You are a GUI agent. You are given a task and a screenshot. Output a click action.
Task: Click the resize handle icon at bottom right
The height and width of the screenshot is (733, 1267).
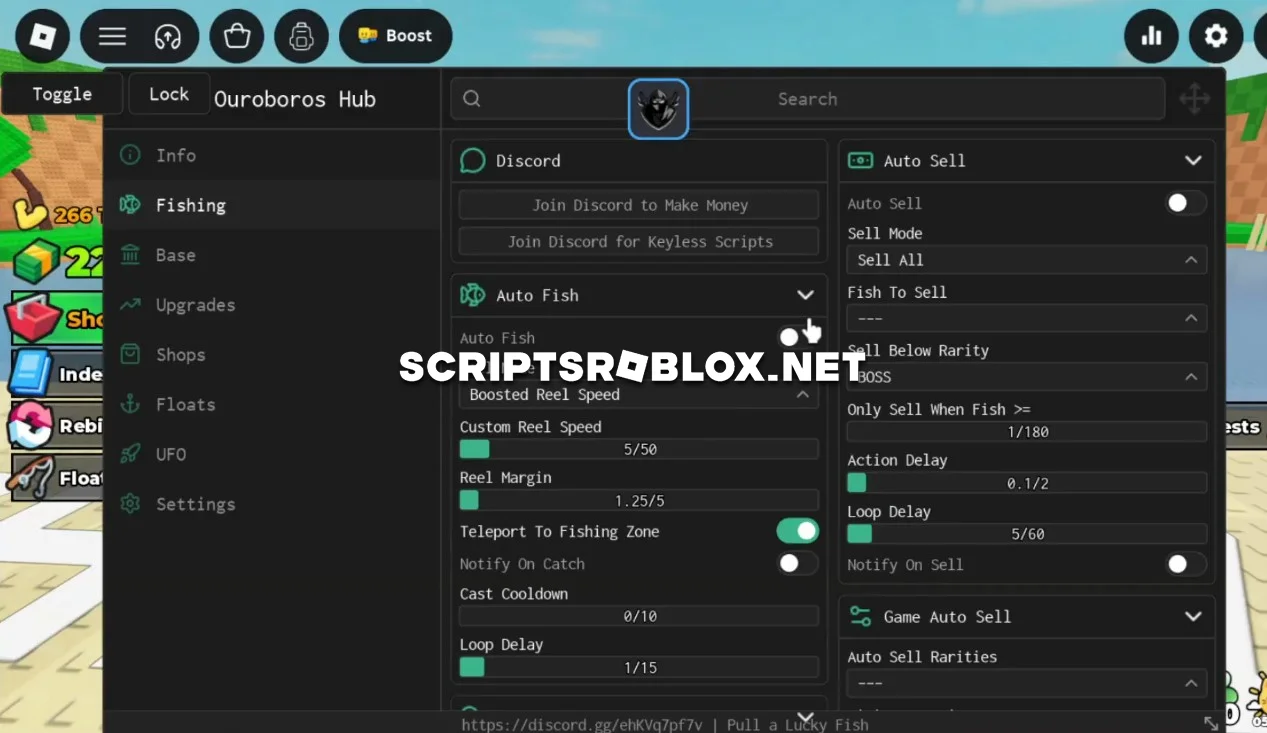(1210, 722)
